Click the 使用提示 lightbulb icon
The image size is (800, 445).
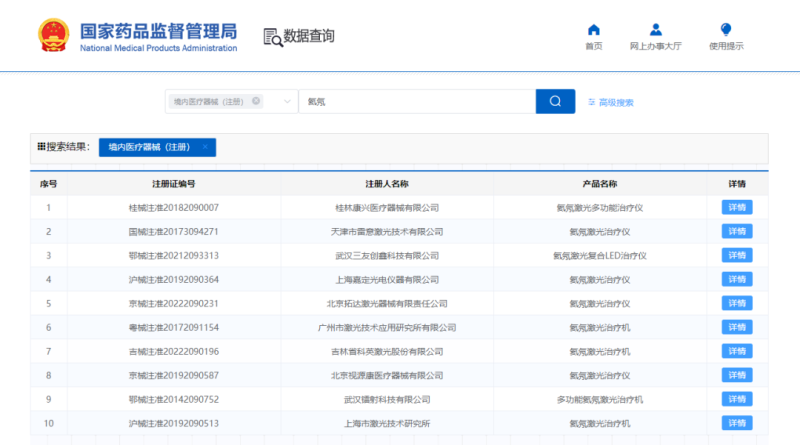click(x=726, y=30)
